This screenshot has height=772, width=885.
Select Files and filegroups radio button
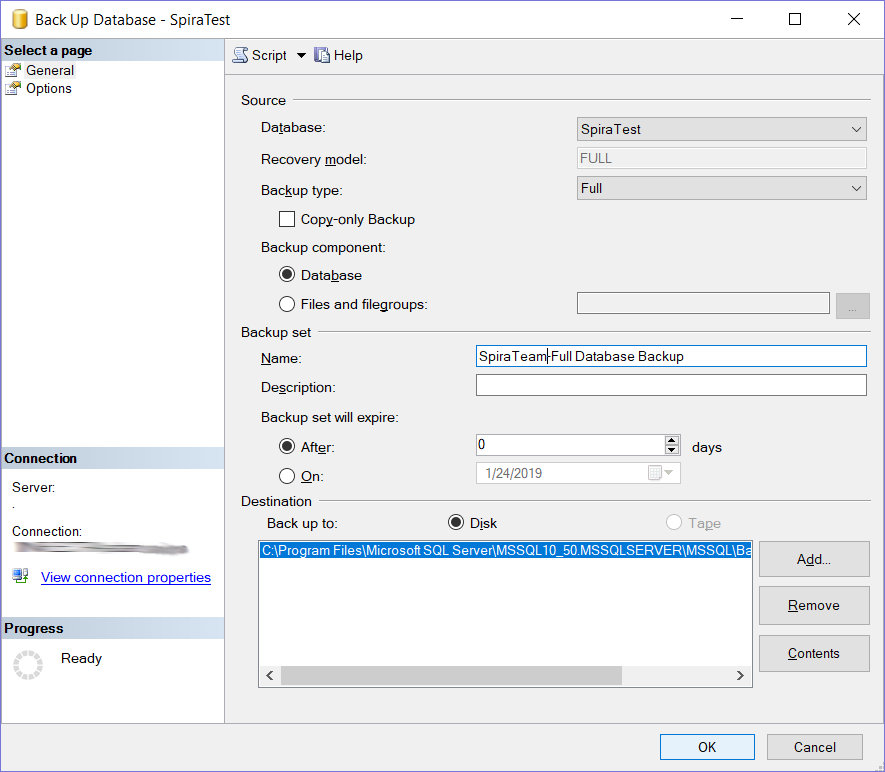tap(288, 304)
